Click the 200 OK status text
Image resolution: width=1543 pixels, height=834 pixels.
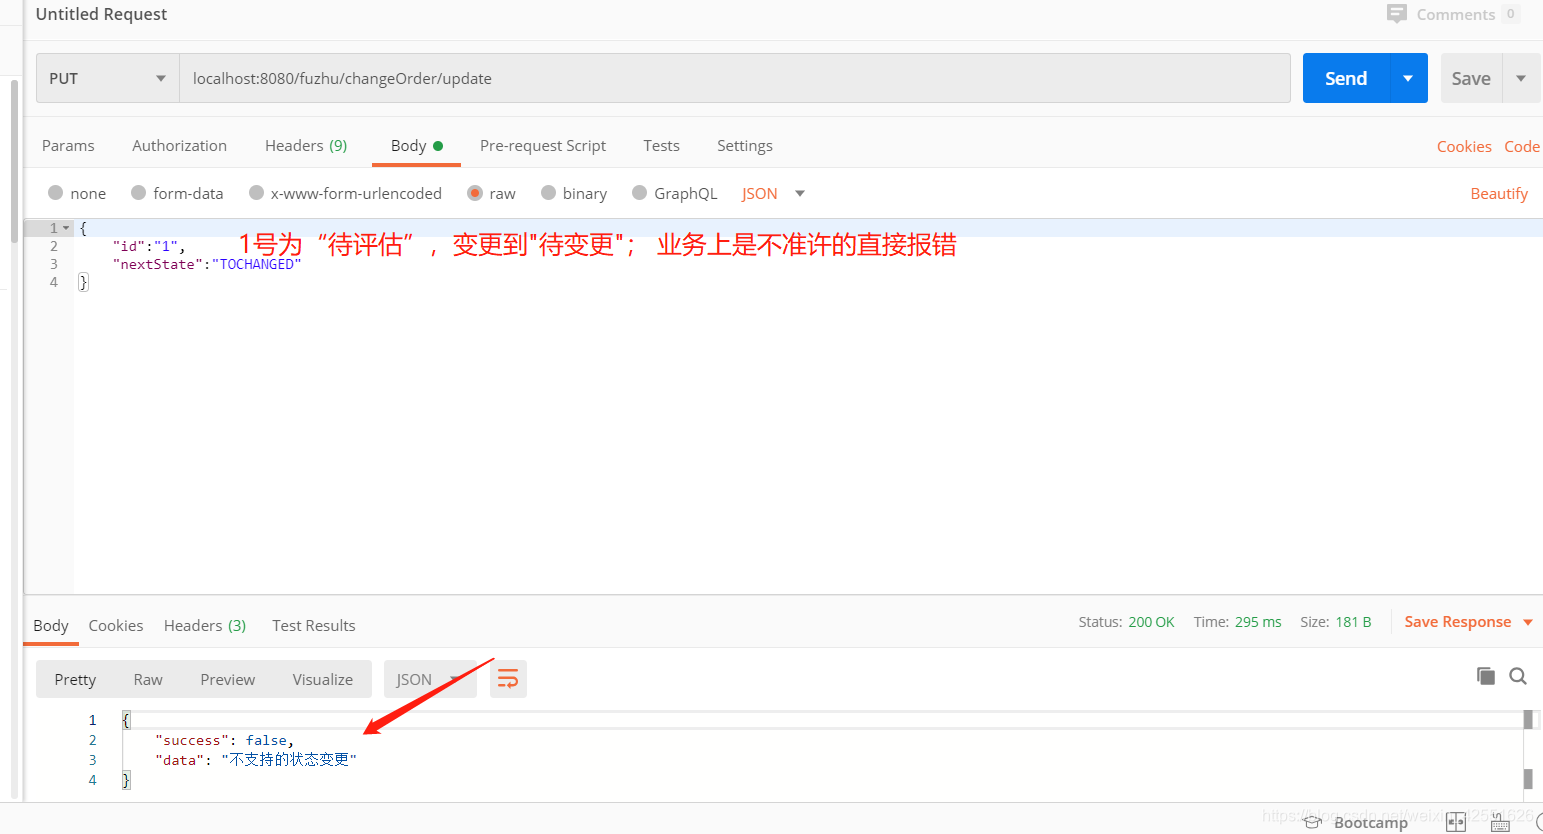coord(1151,622)
